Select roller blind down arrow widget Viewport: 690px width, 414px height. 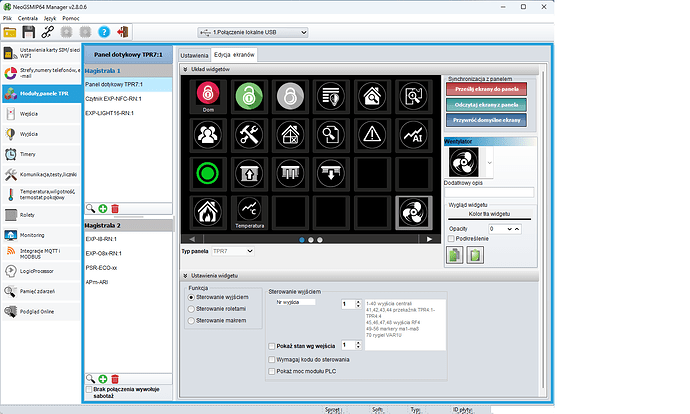pyautogui.click(x=331, y=173)
